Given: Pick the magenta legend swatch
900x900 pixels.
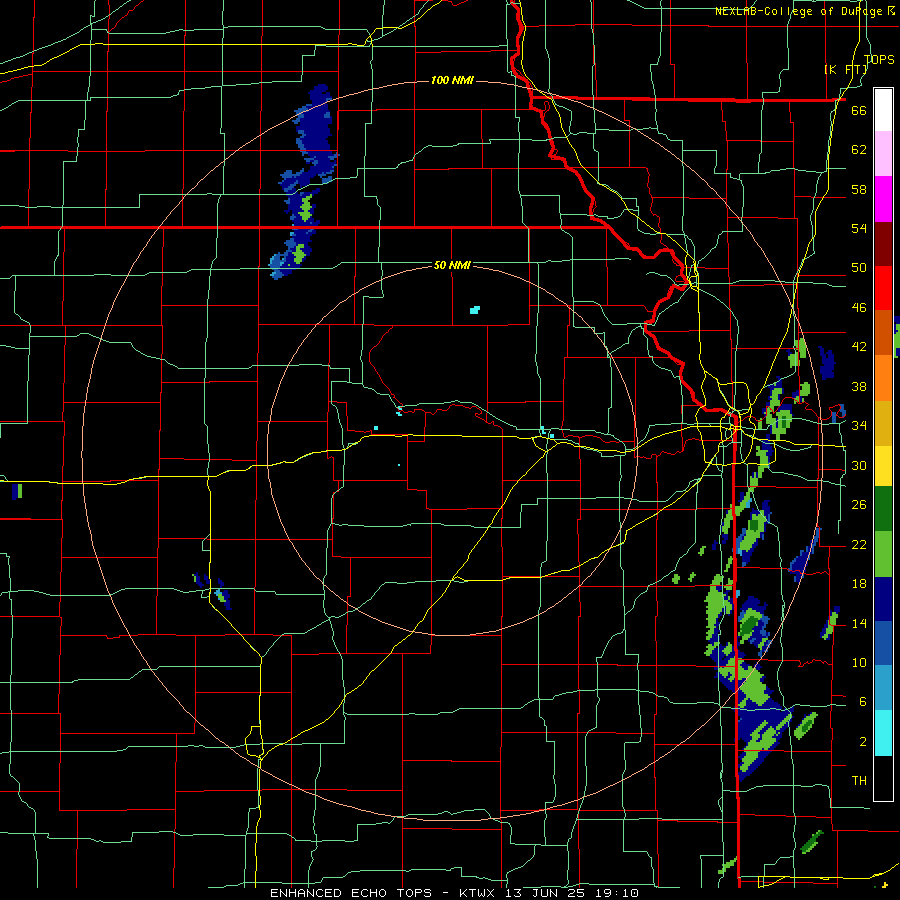Looking at the screenshot, I should (x=883, y=199).
